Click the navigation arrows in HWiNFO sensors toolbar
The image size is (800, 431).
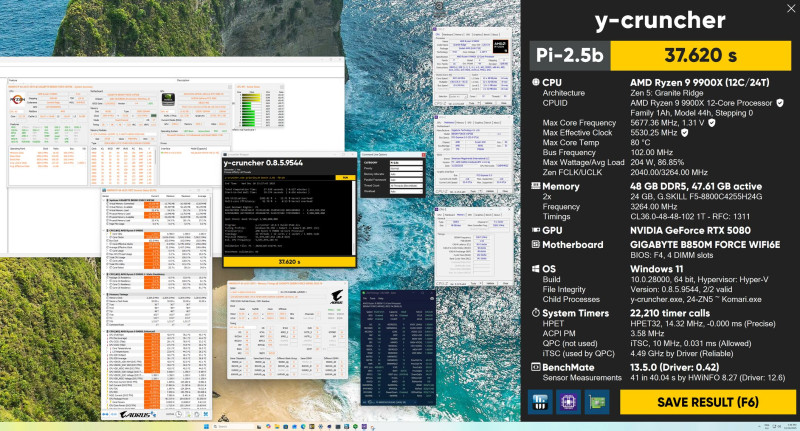[105, 414]
